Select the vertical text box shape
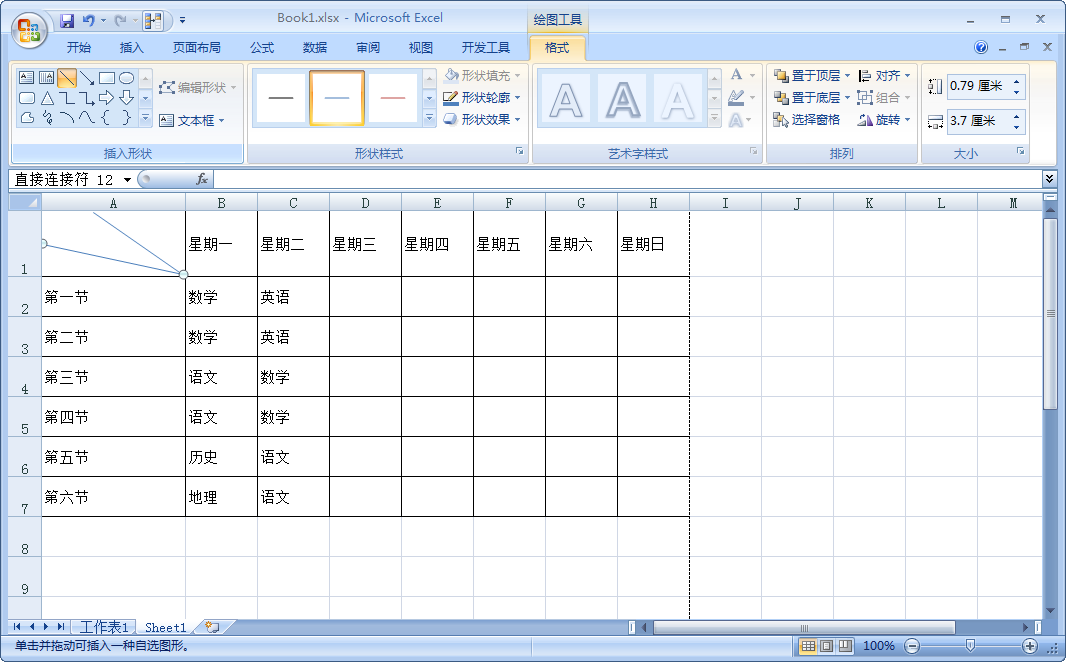This screenshot has width=1066, height=662. (x=46, y=77)
